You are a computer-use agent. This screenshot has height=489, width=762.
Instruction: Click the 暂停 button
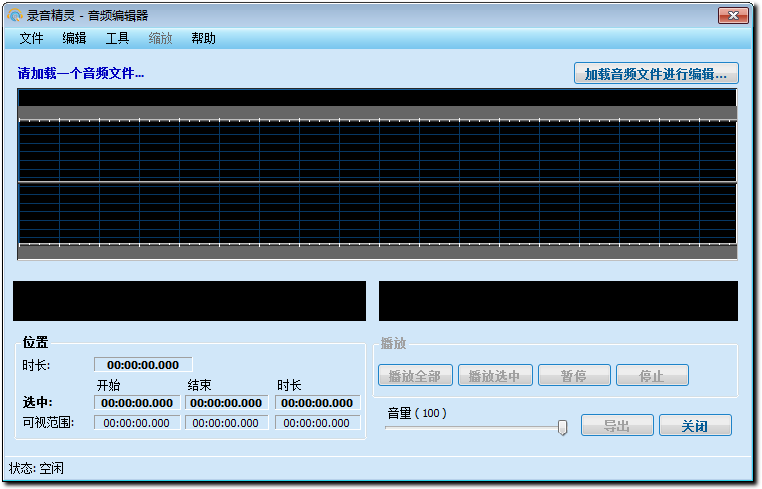[x=574, y=375]
